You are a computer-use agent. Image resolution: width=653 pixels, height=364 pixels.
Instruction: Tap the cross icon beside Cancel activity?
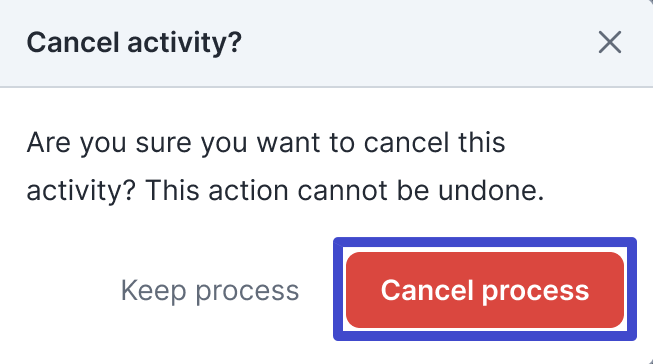(x=610, y=42)
